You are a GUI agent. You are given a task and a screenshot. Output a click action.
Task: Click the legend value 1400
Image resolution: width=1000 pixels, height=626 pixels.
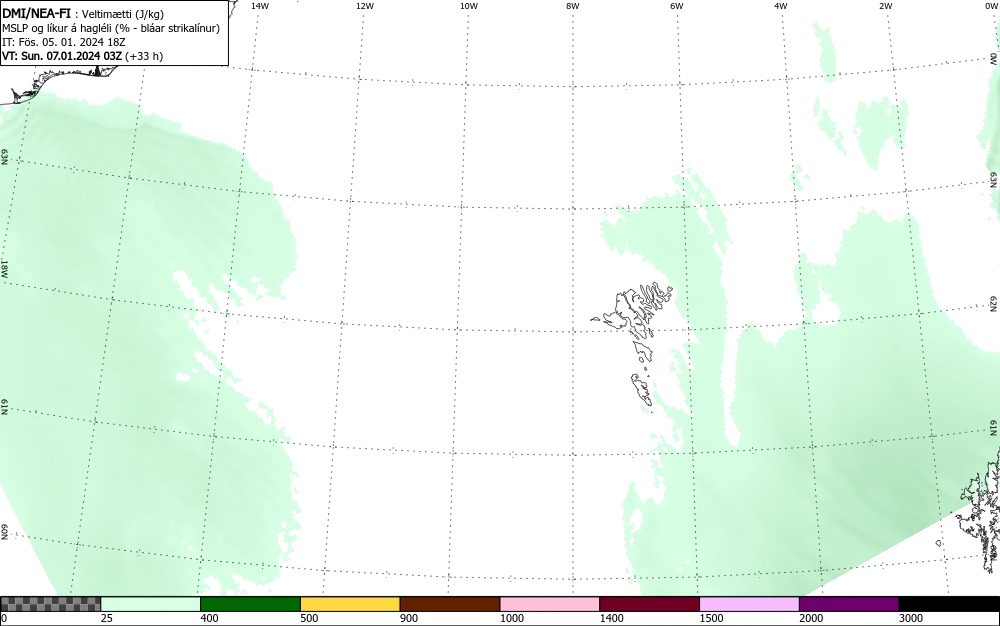pyautogui.click(x=612, y=618)
